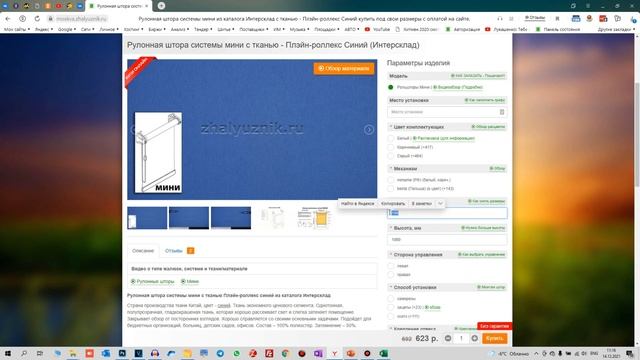Decrease quantity with the minus icon
This screenshot has width=640, height=360.
448,338
